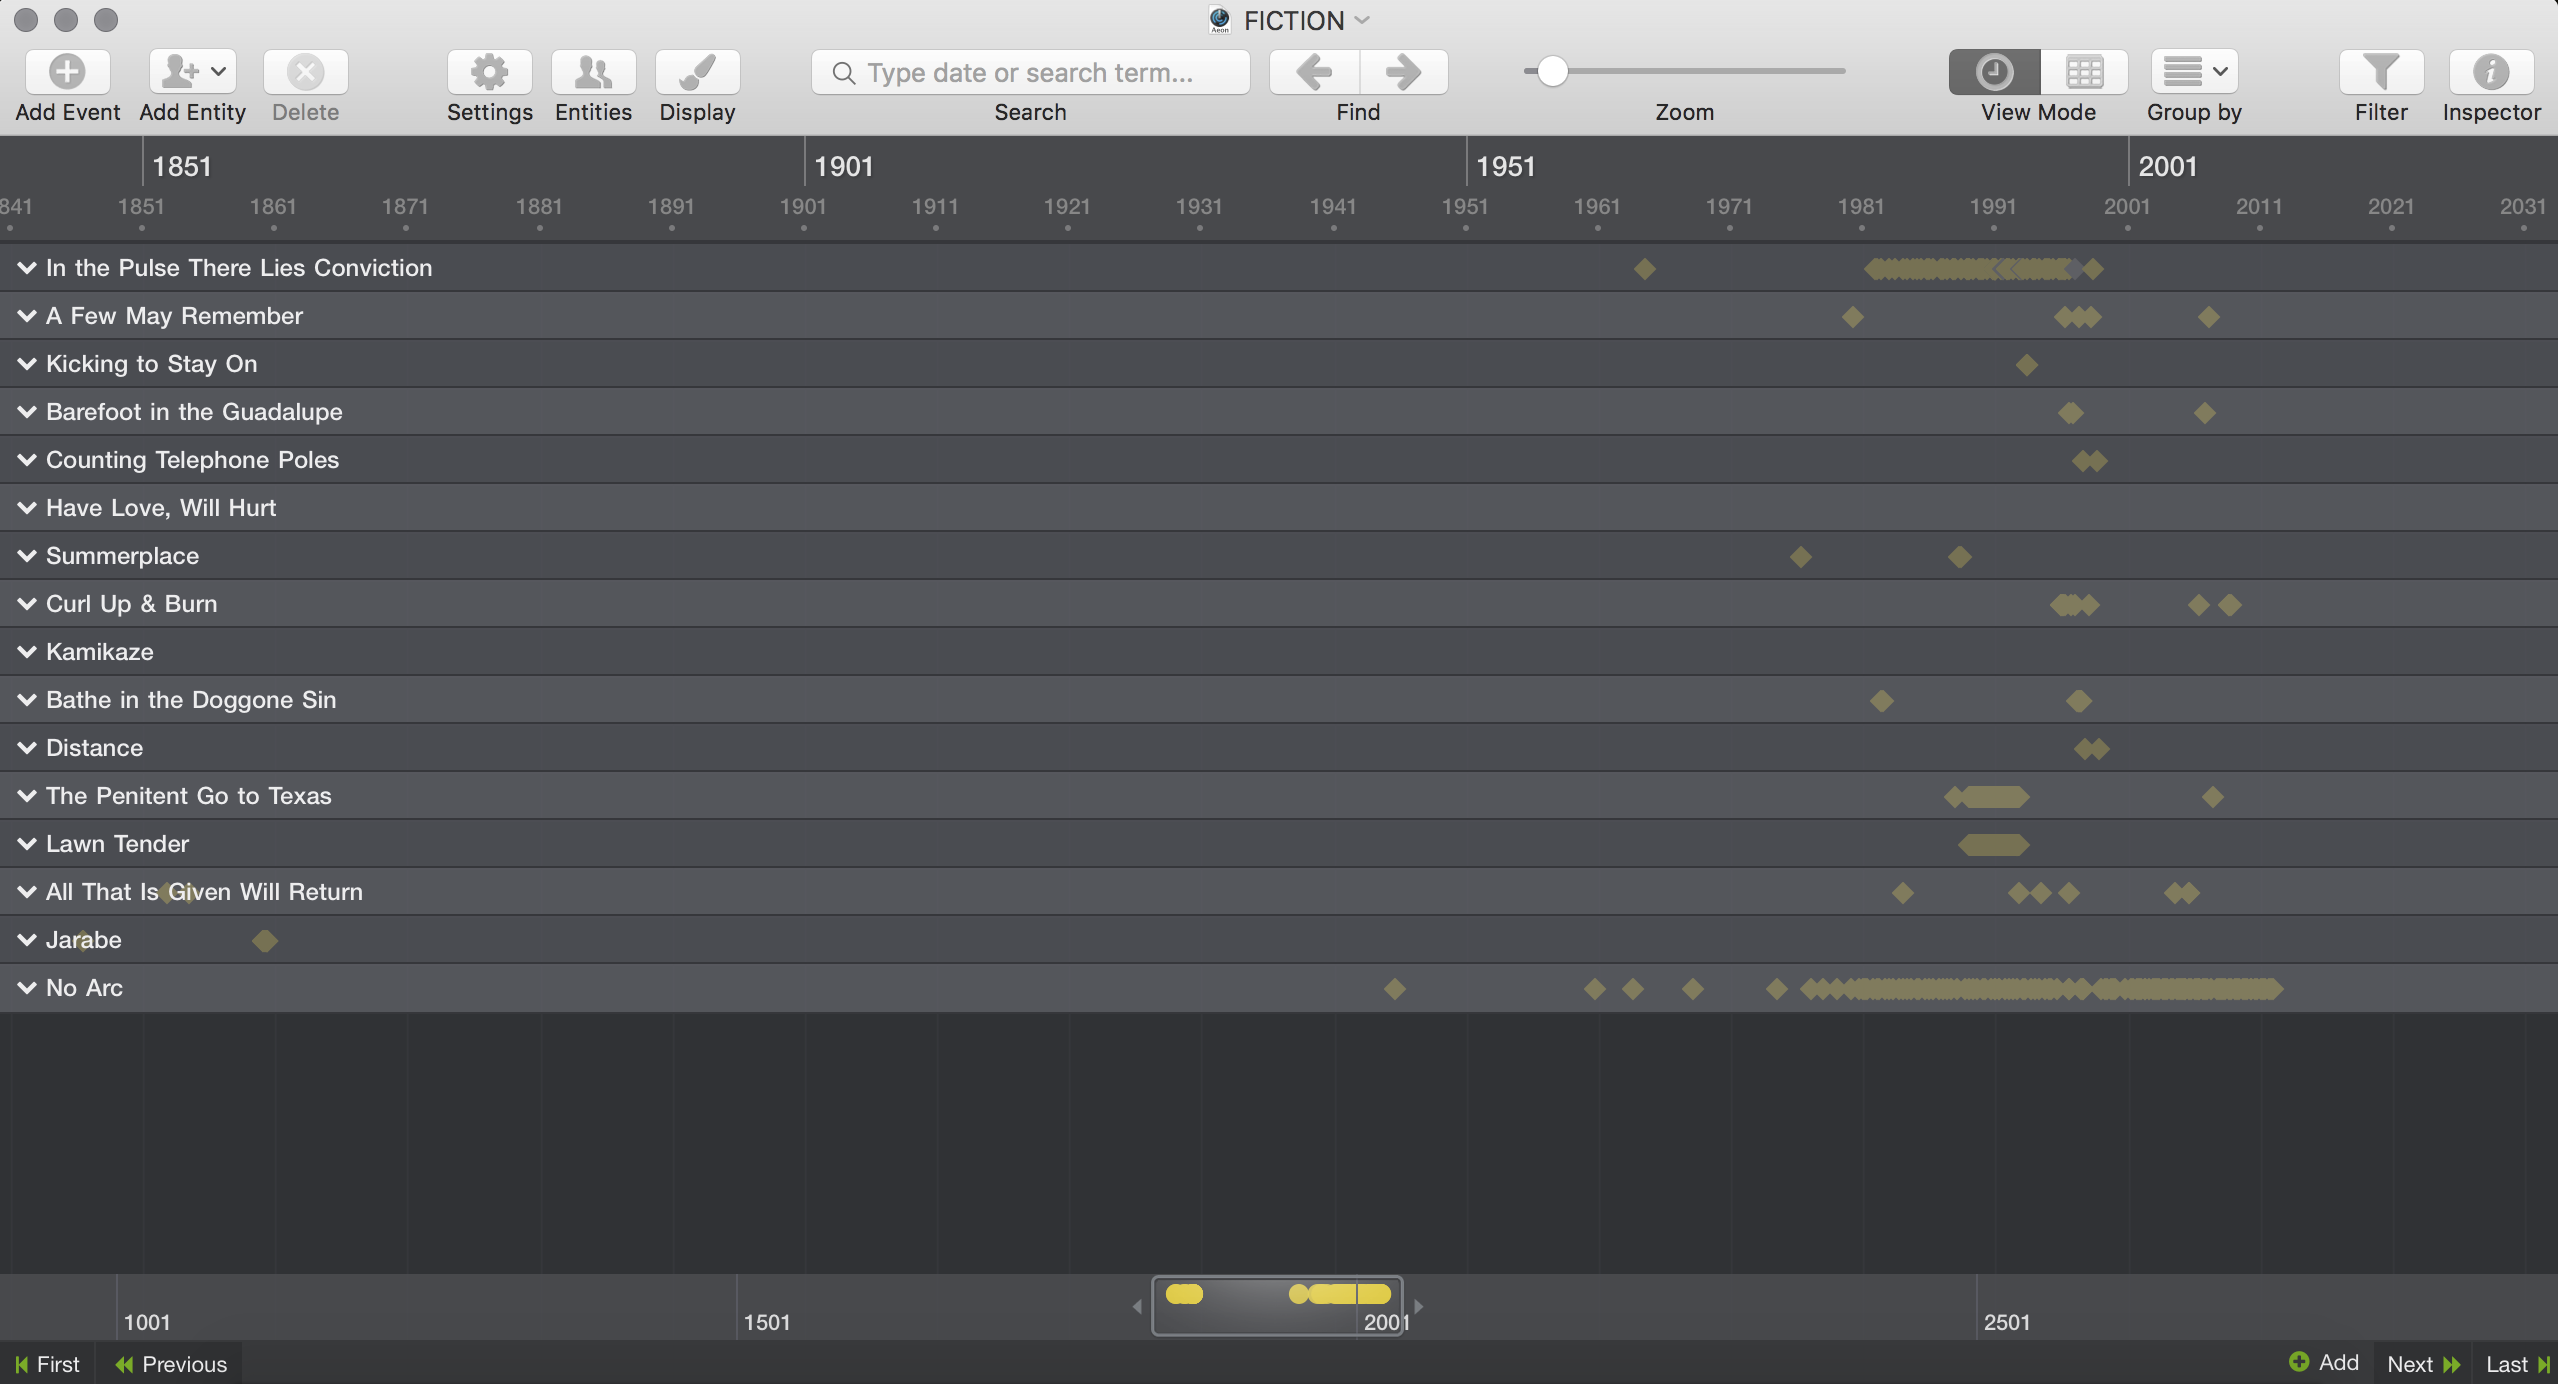Click the Previous navigation button
This screenshot has width=2558, height=1384.
170,1364
